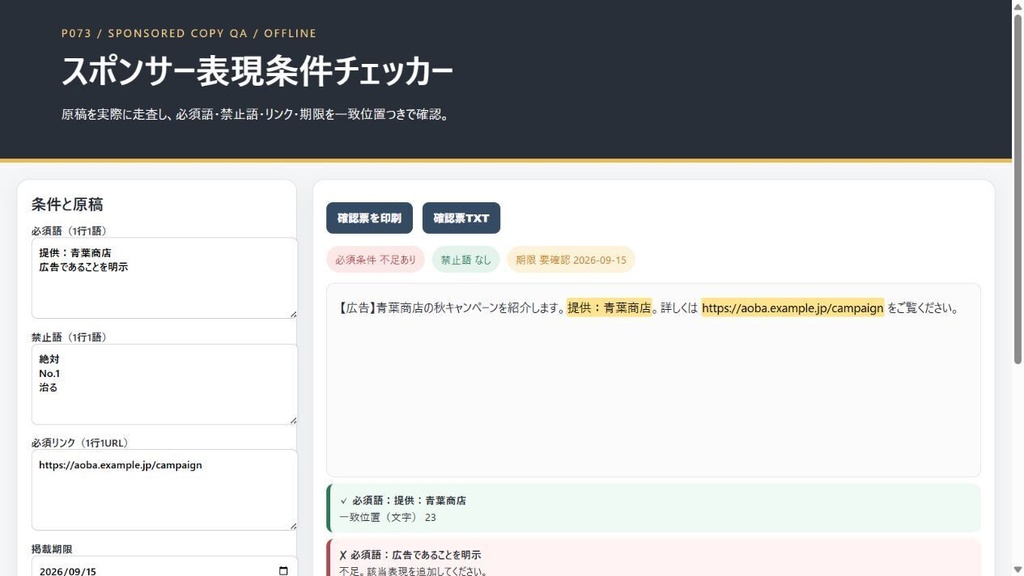Click the check mark icon in the green row

point(344,501)
